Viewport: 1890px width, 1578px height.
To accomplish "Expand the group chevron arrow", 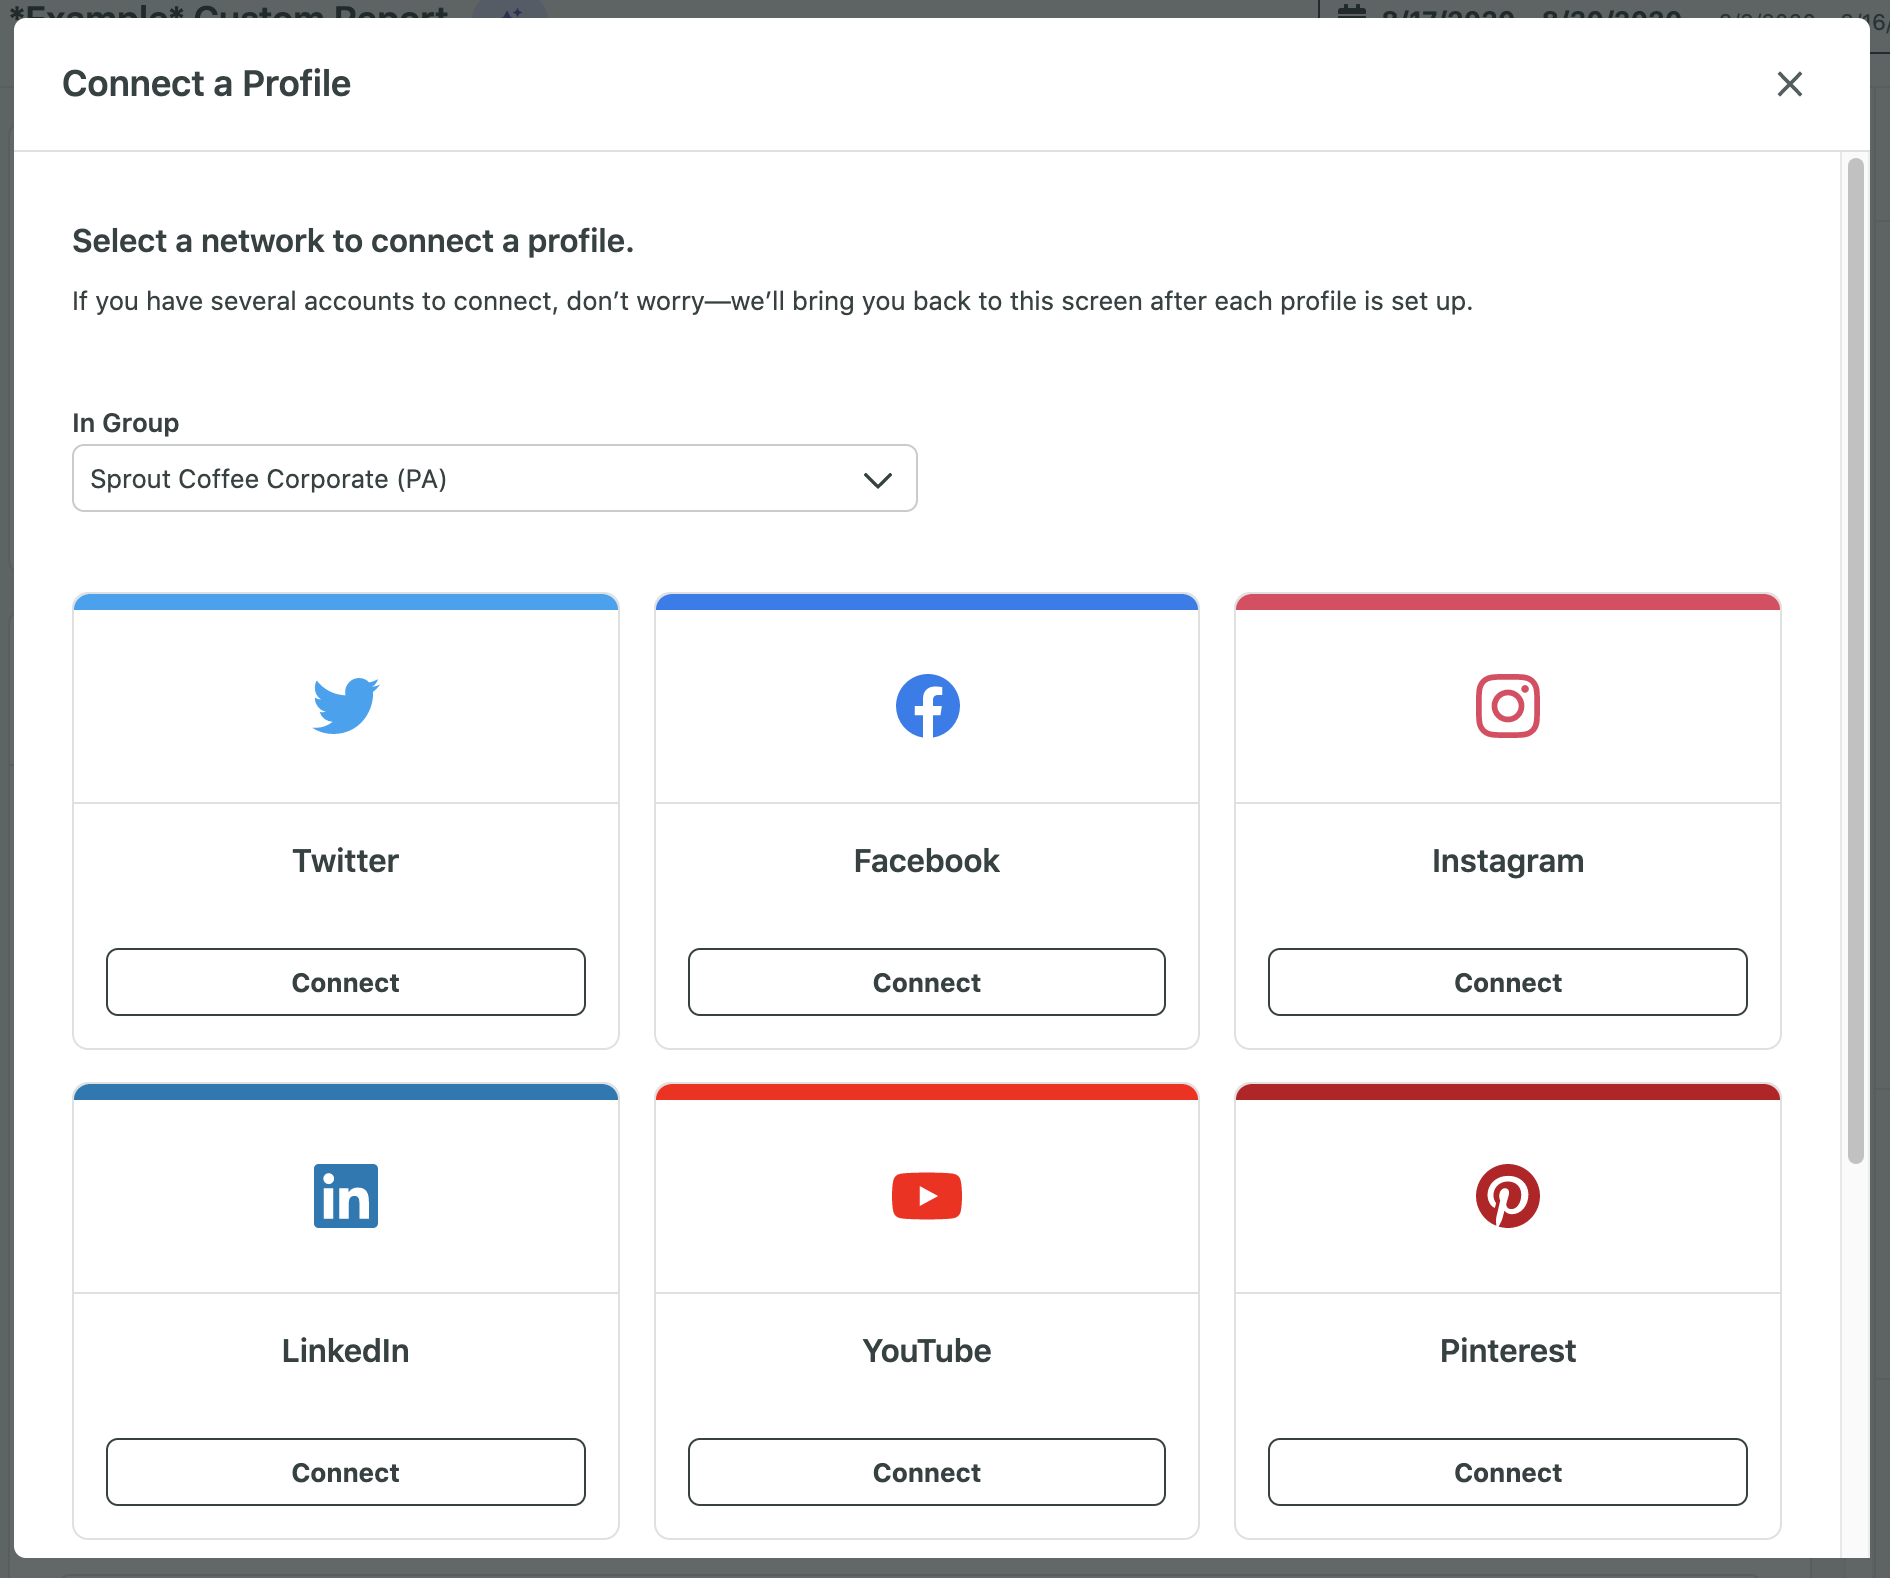I will click(x=877, y=480).
